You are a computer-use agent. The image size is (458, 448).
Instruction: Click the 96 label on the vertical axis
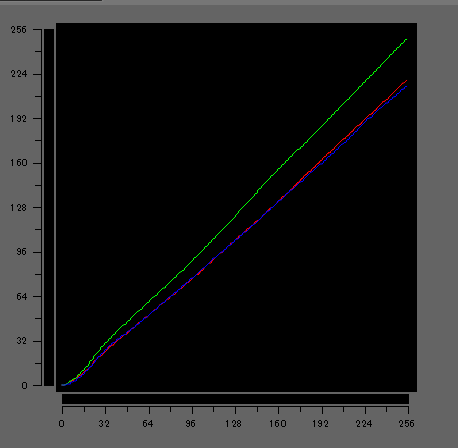21,252
